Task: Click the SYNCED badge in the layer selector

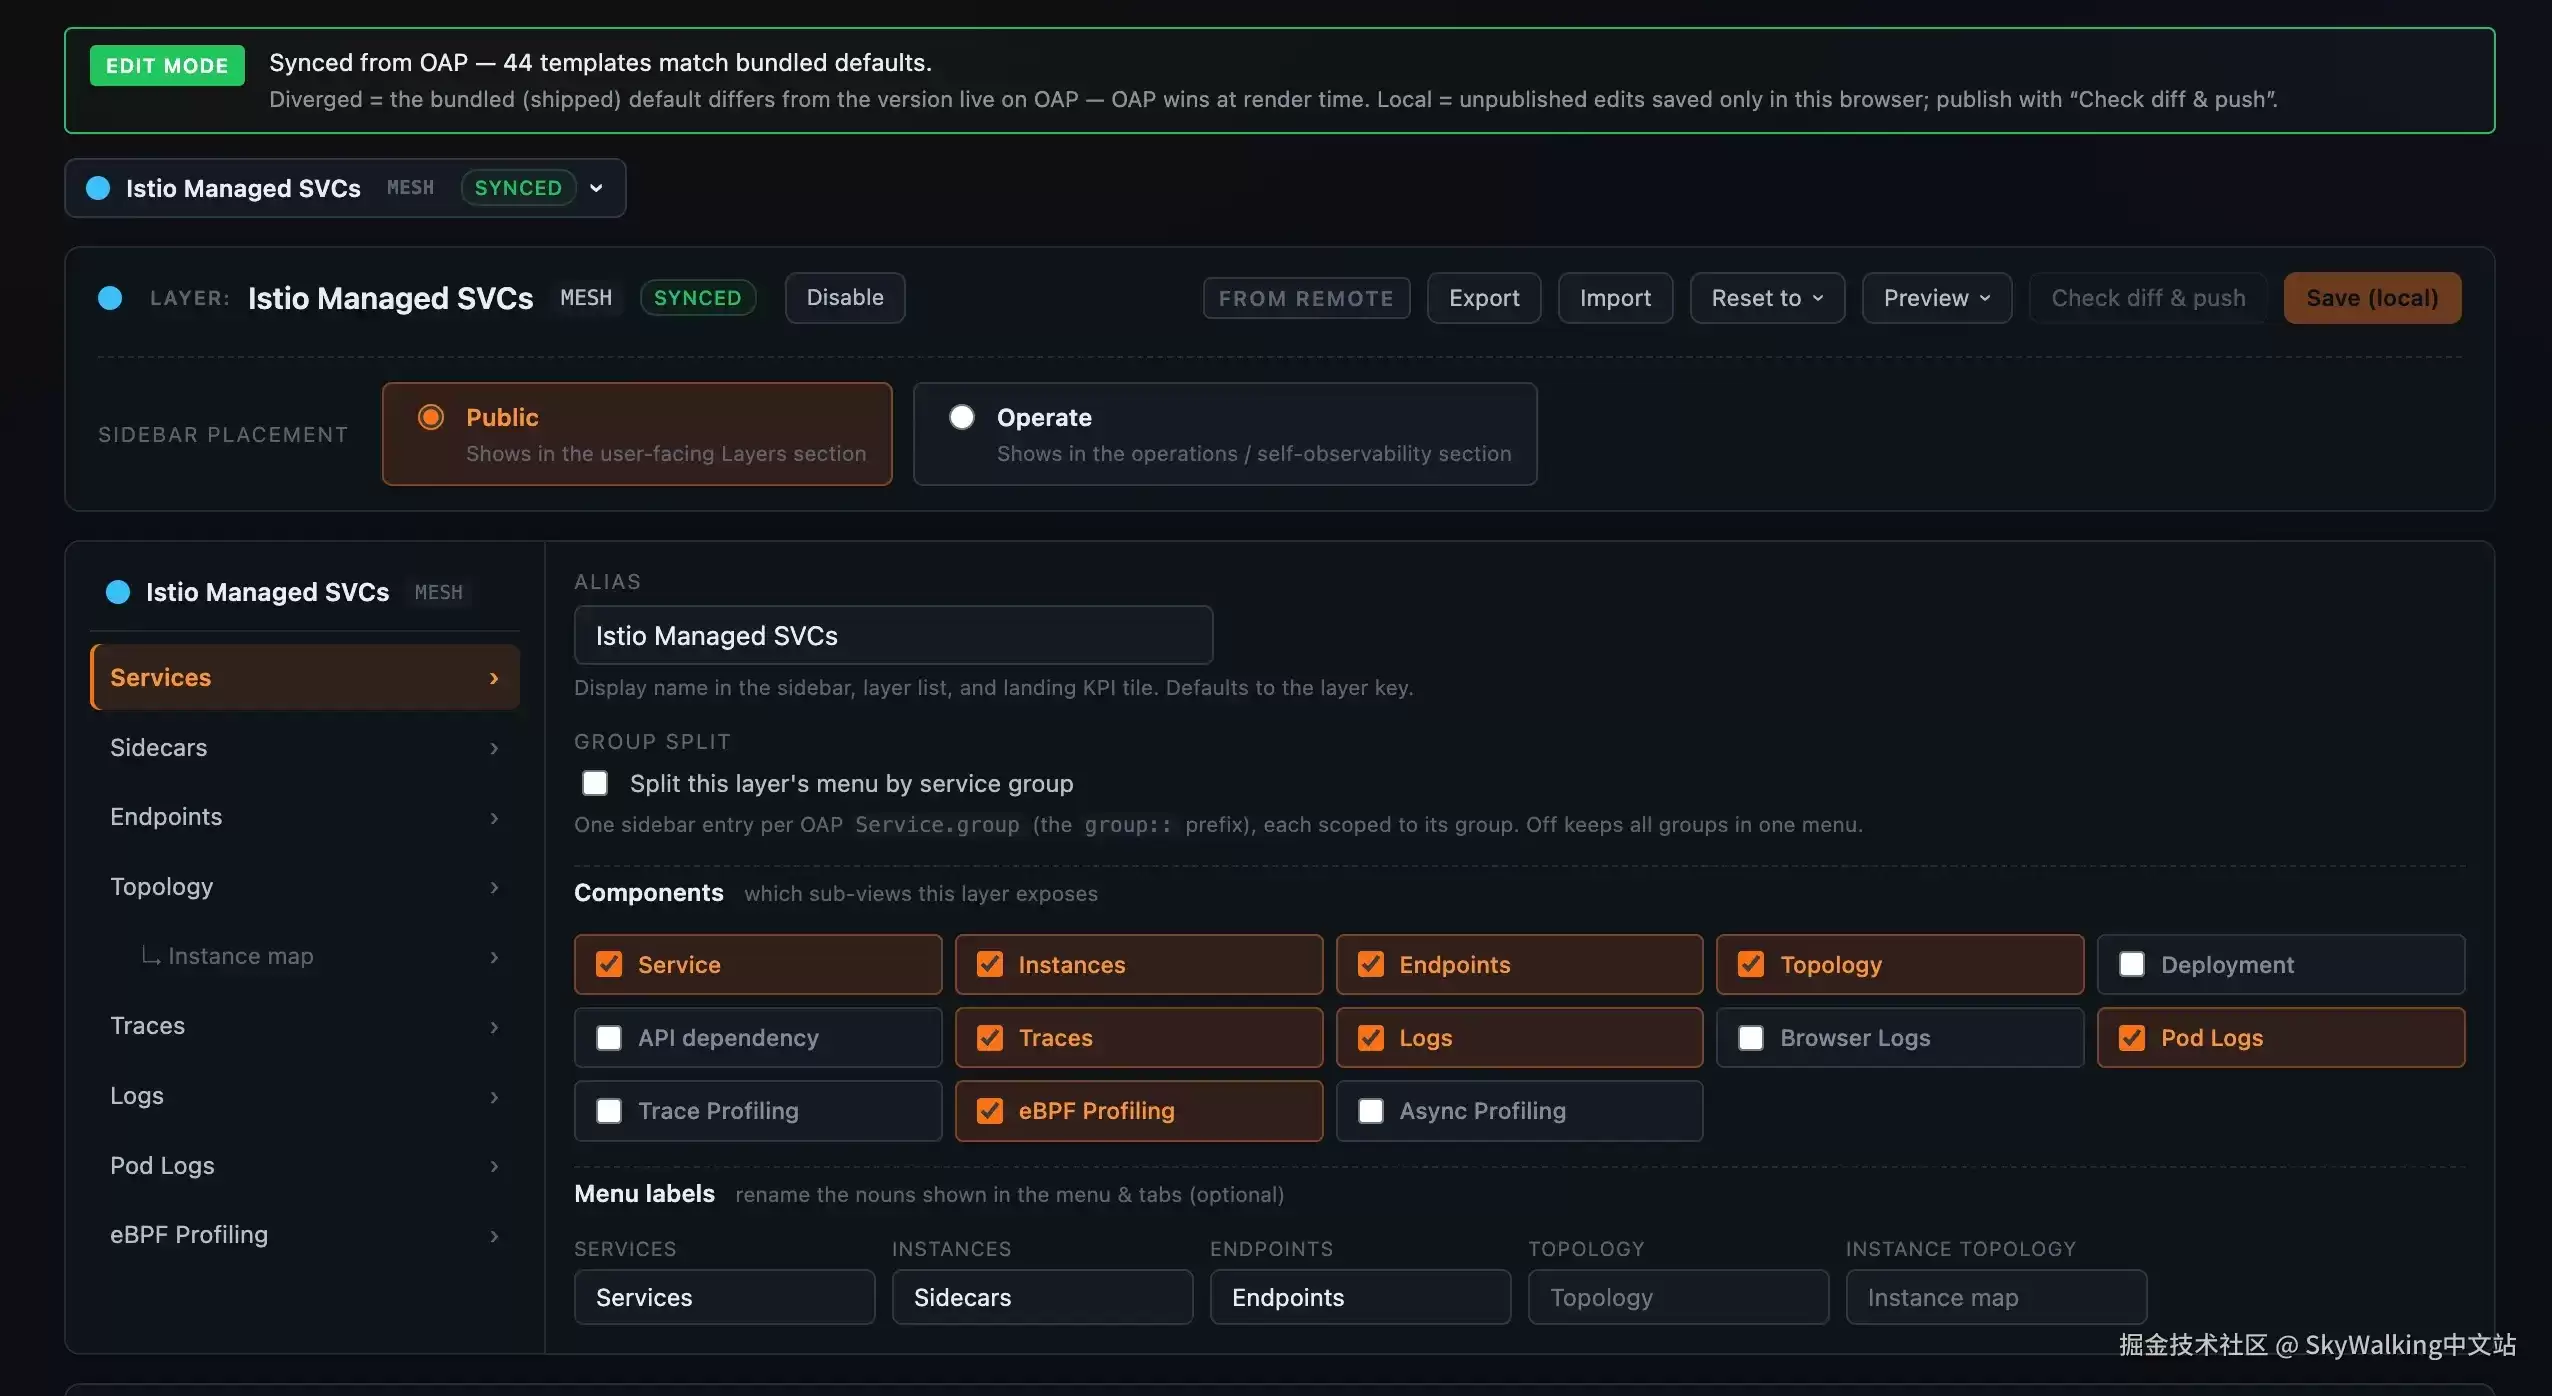Action: 518,188
